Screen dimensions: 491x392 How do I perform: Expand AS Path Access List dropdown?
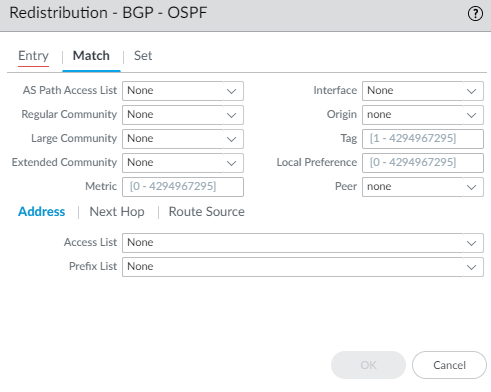pyautogui.click(x=183, y=91)
